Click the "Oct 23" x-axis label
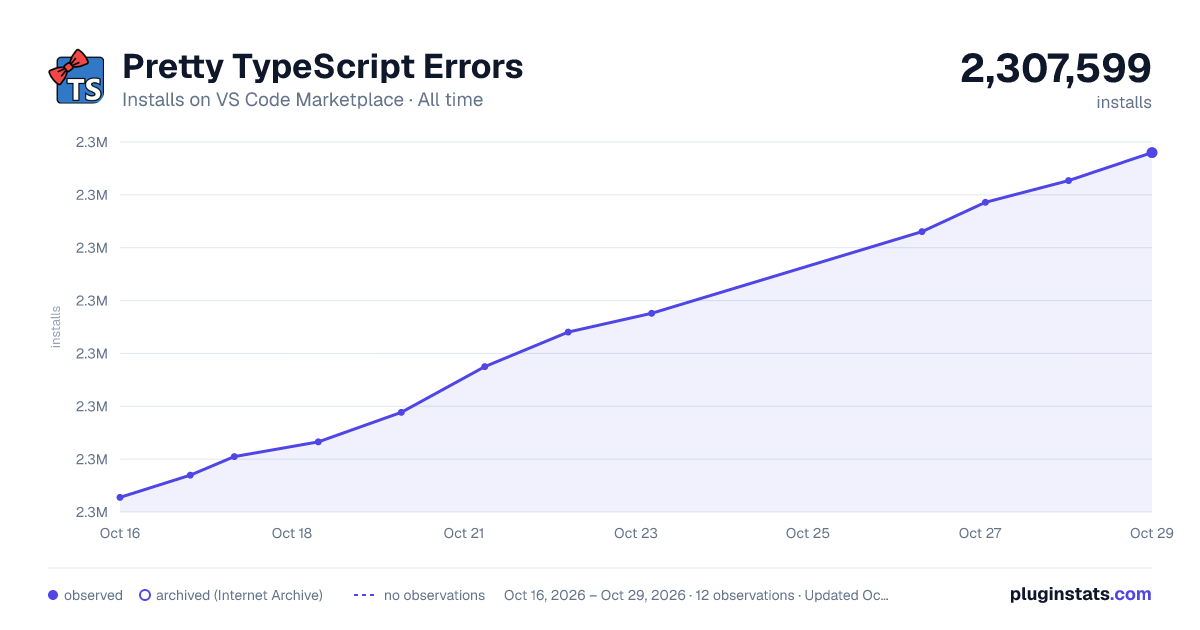Image resolution: width=1200 pixels, height=630 pixels. pos(636,533)
